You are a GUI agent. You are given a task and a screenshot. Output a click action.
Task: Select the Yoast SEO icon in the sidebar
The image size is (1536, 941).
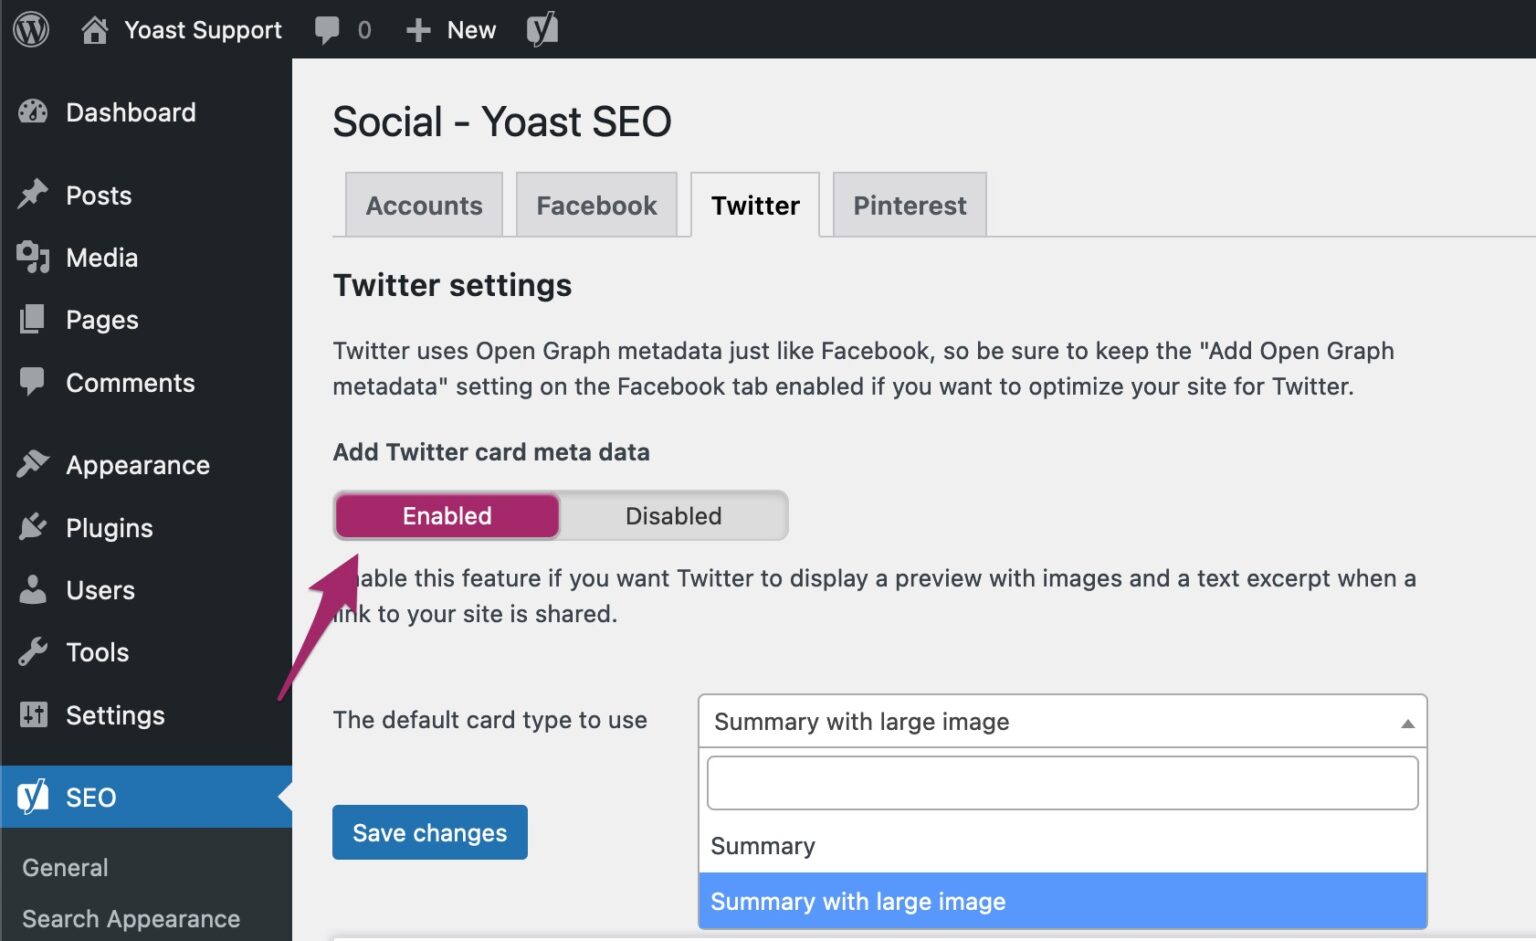click(33, 797)
